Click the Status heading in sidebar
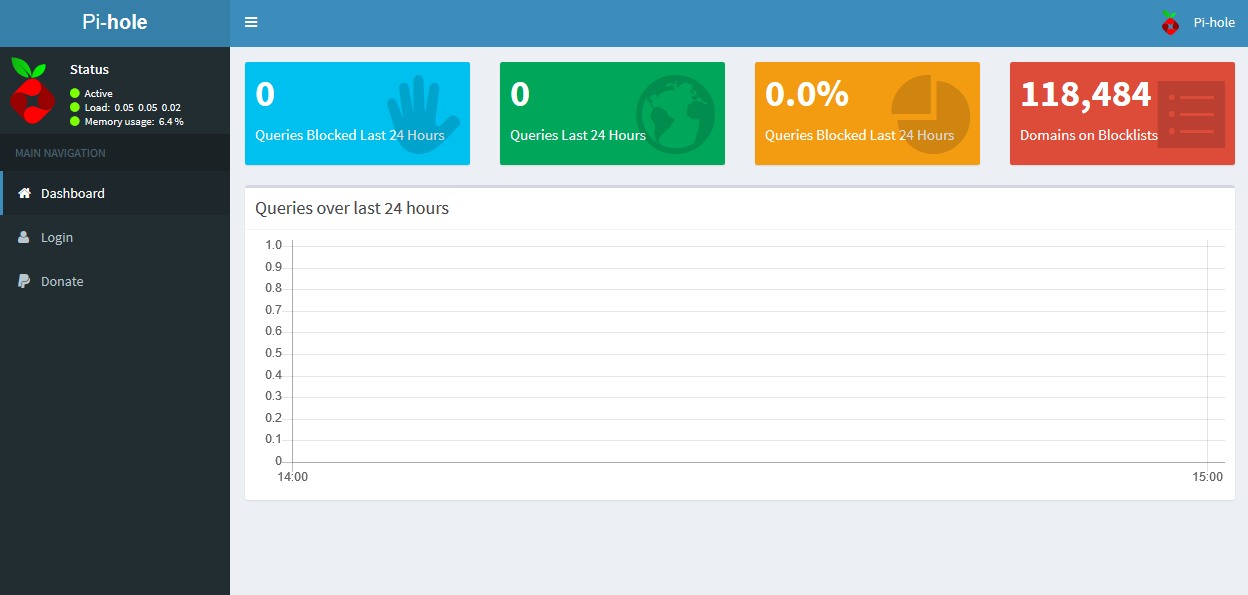 point(90,70)
